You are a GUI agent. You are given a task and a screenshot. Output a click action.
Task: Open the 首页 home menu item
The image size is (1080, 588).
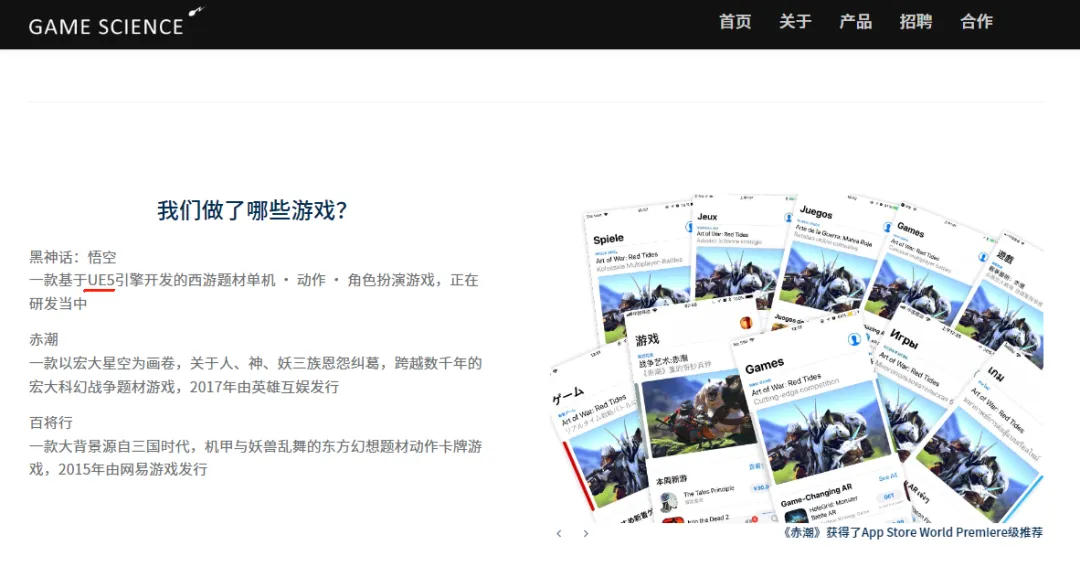coord(735,22)
